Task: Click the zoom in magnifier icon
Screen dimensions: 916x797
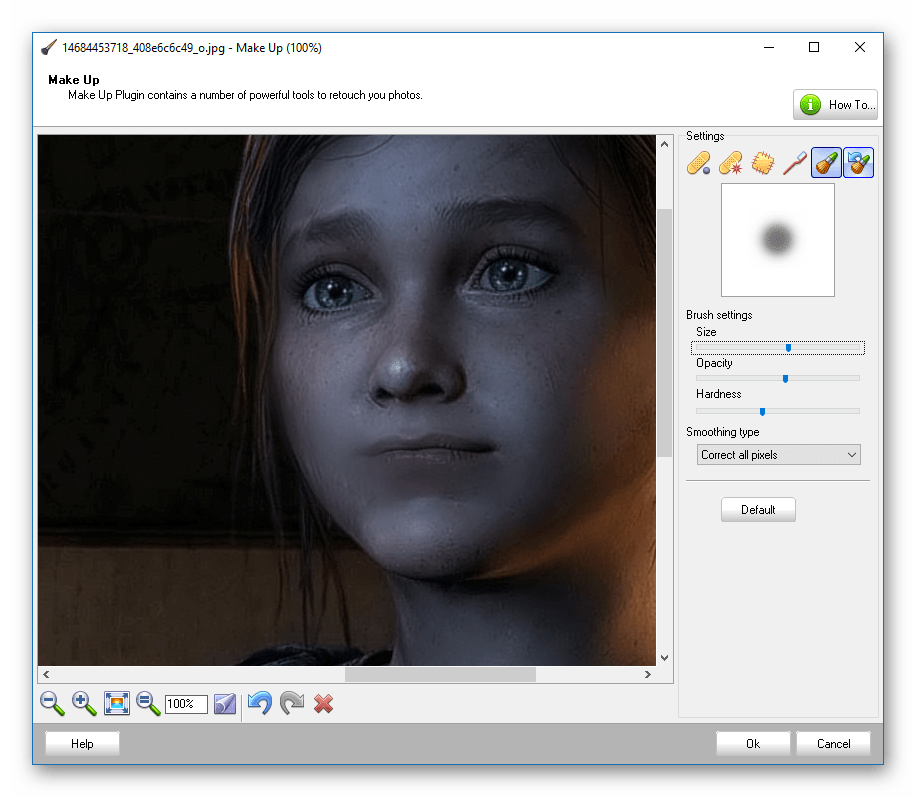Action: pyautogui.click(x=84, y=704)
